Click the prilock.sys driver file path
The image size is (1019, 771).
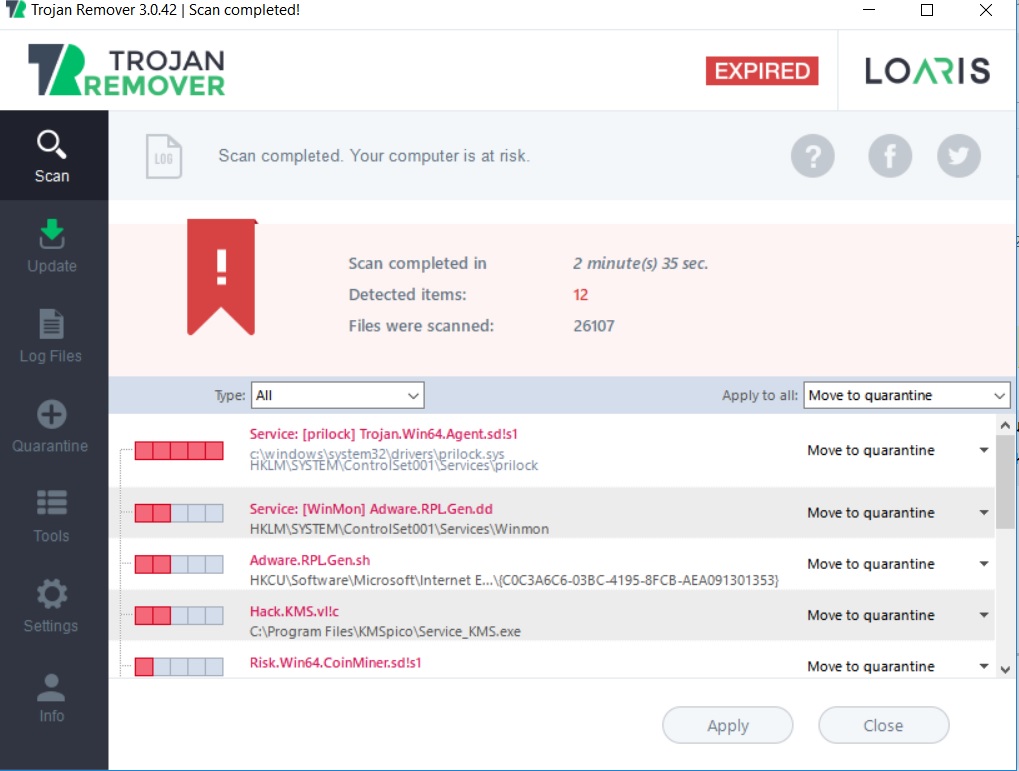(377, 453)
